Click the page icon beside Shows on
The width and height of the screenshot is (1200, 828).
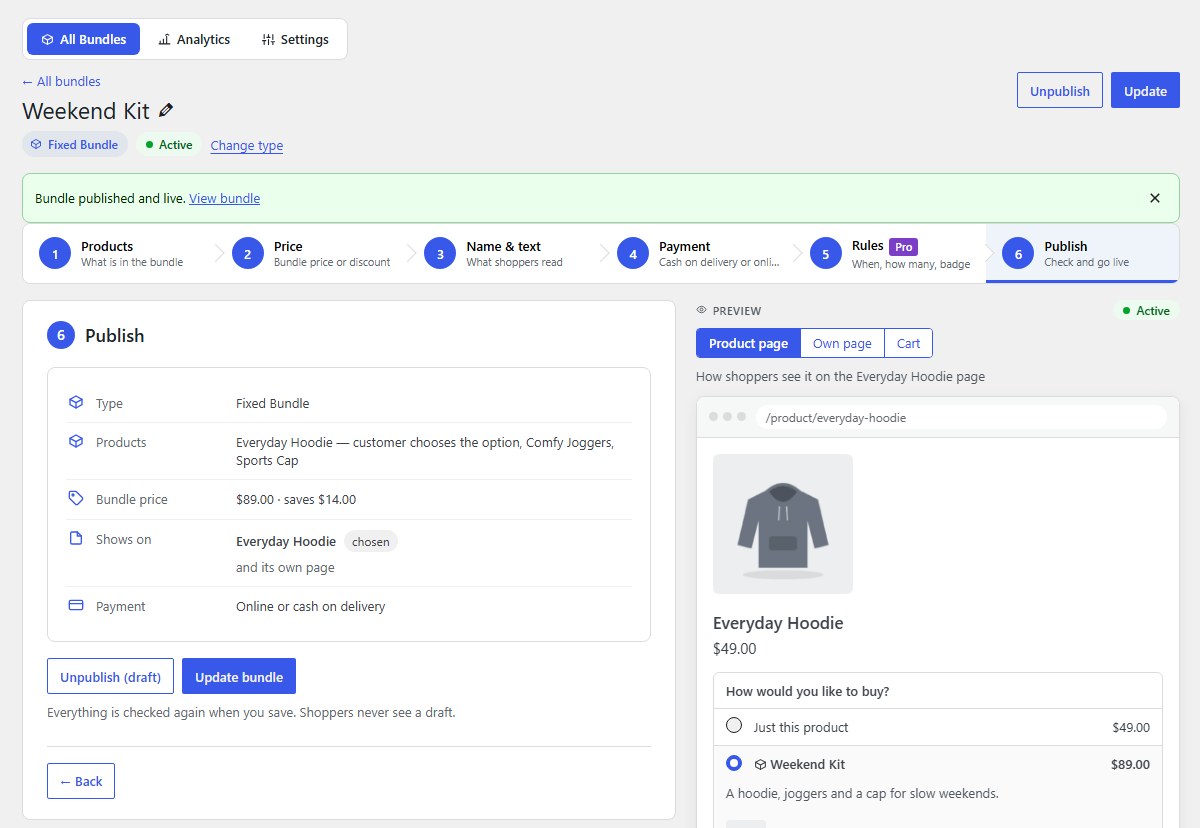(76, 539)
